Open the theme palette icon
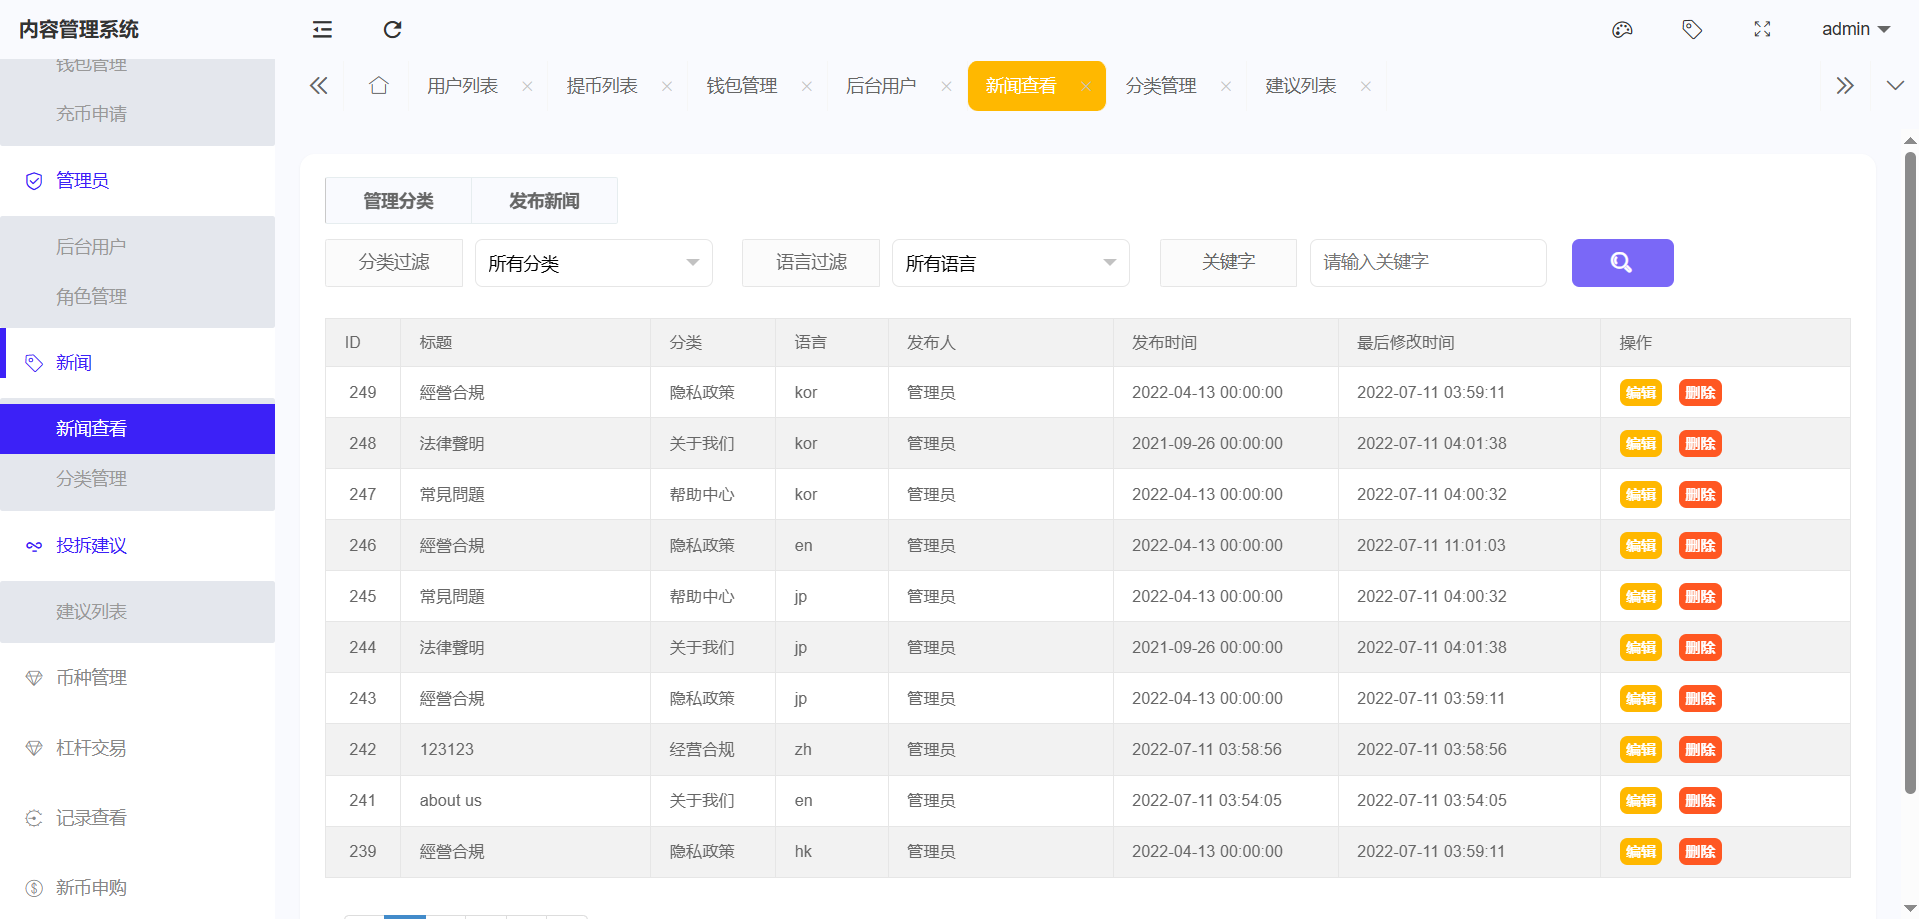The width and height of the screenshot is (1919, 919). pos(1622,30)
